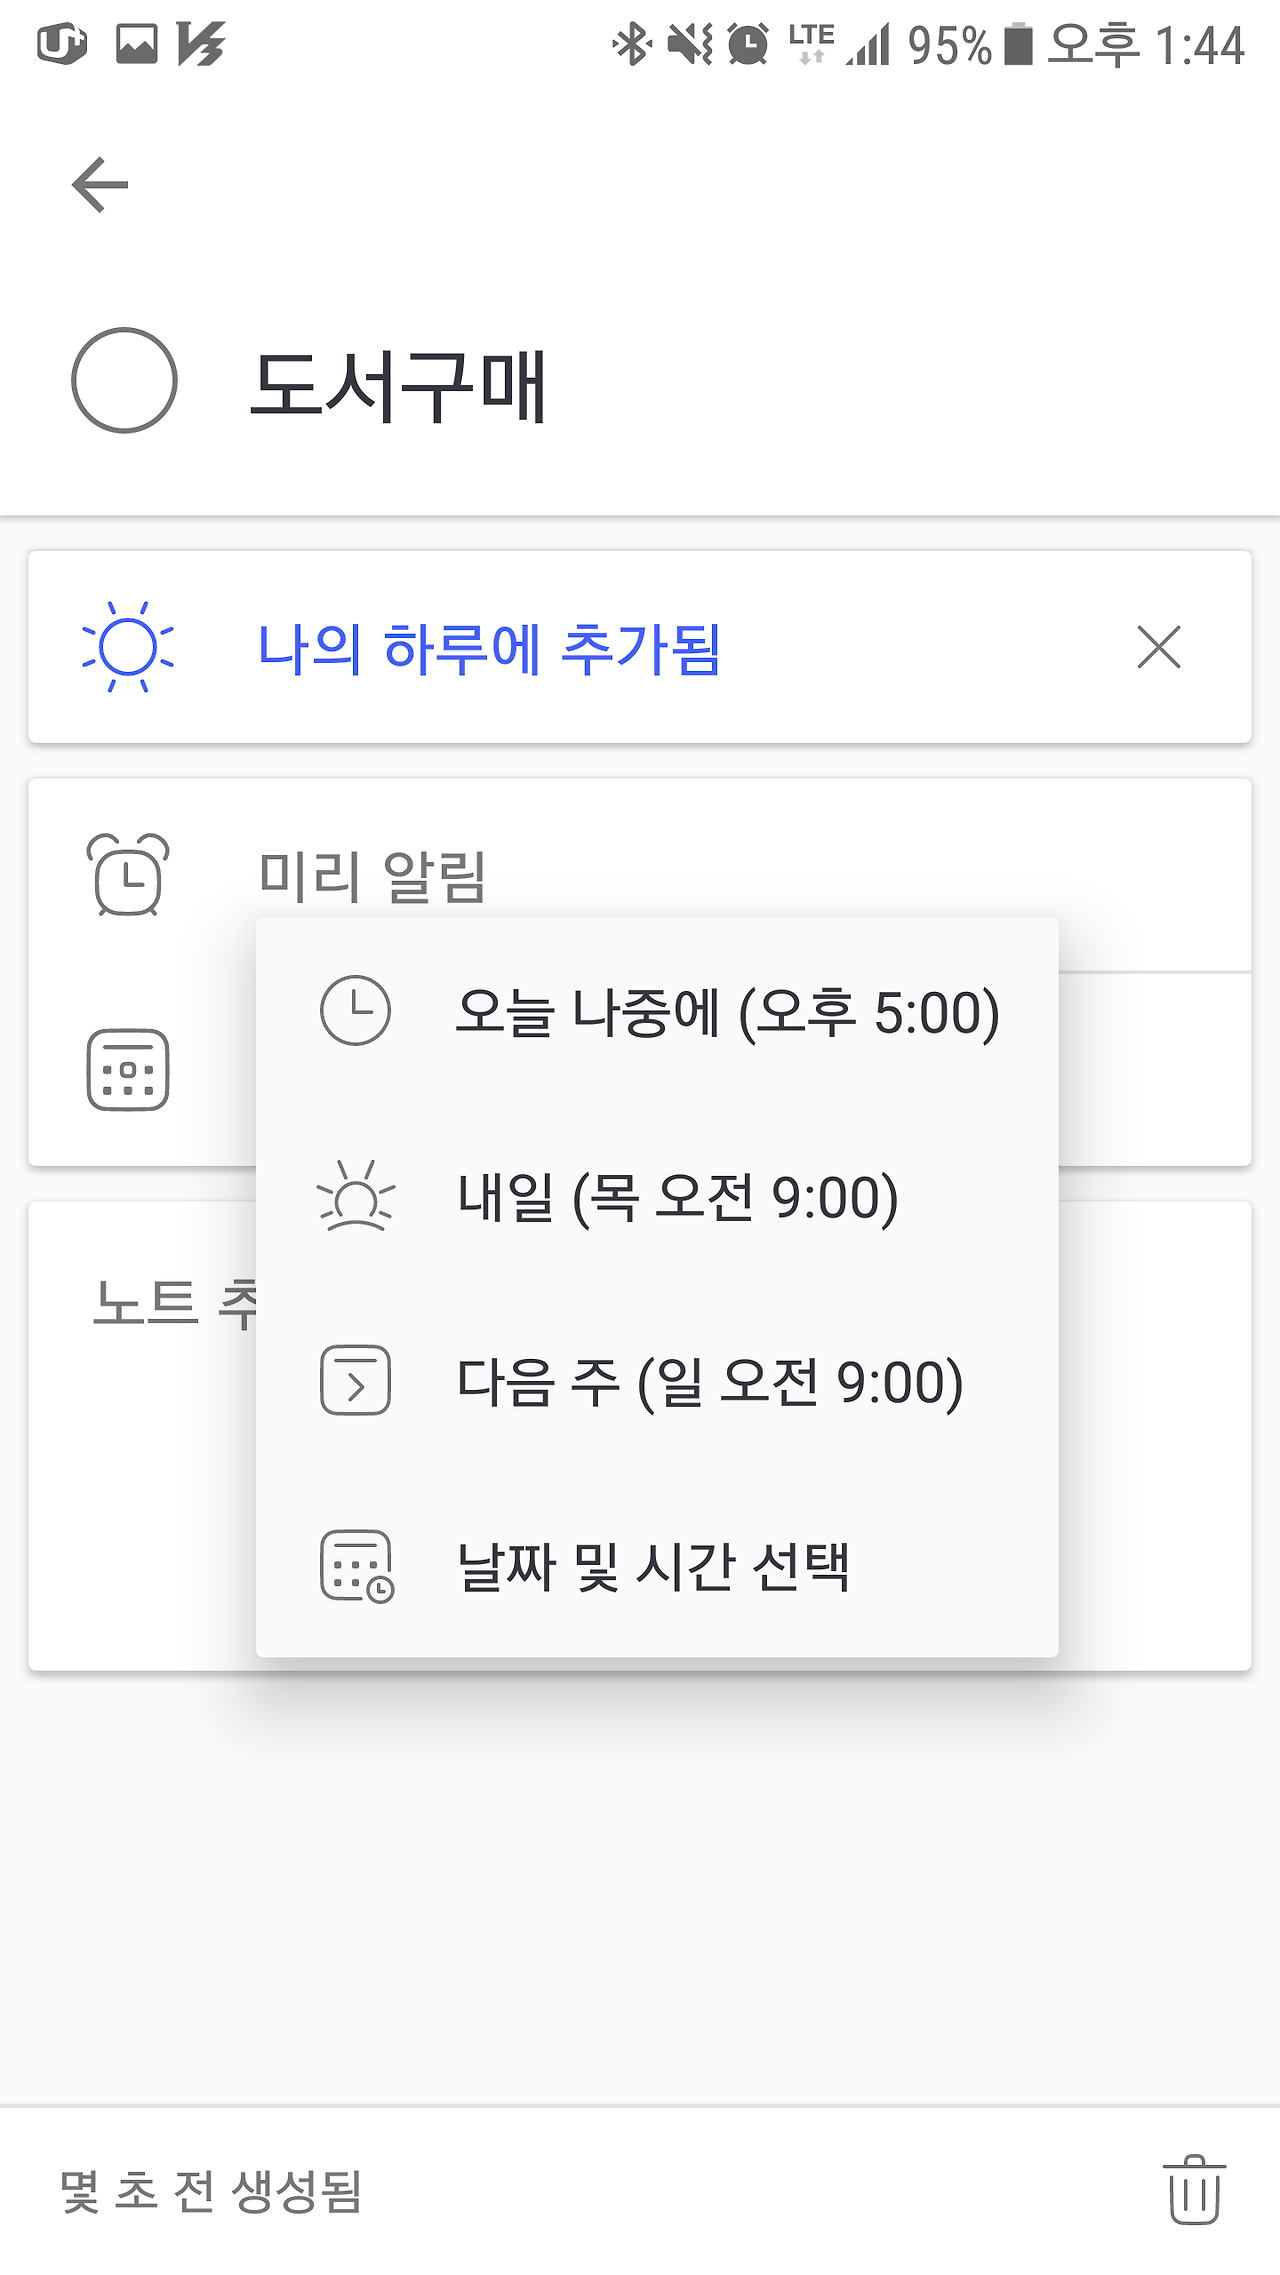Tap the 노트 추가 note field
This screenshot has width=1280, height=2275.
(x=640, y=1436)
